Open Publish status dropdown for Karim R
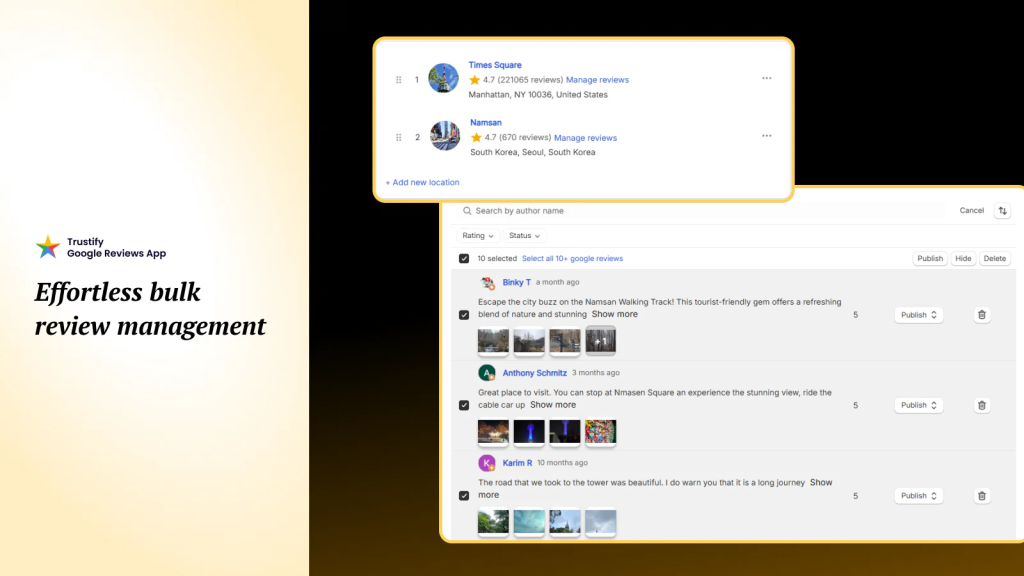 (x=918, y=496)
